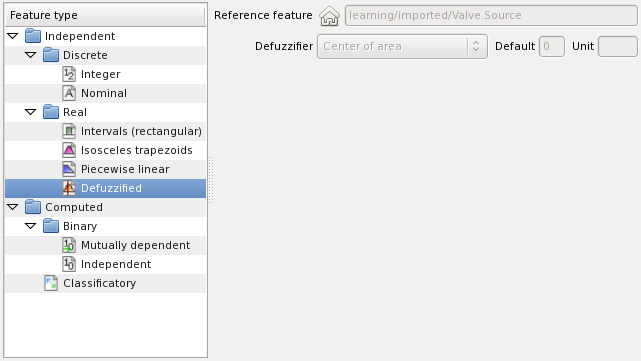Click the Defuzzified feature icon

pos(69,188)
